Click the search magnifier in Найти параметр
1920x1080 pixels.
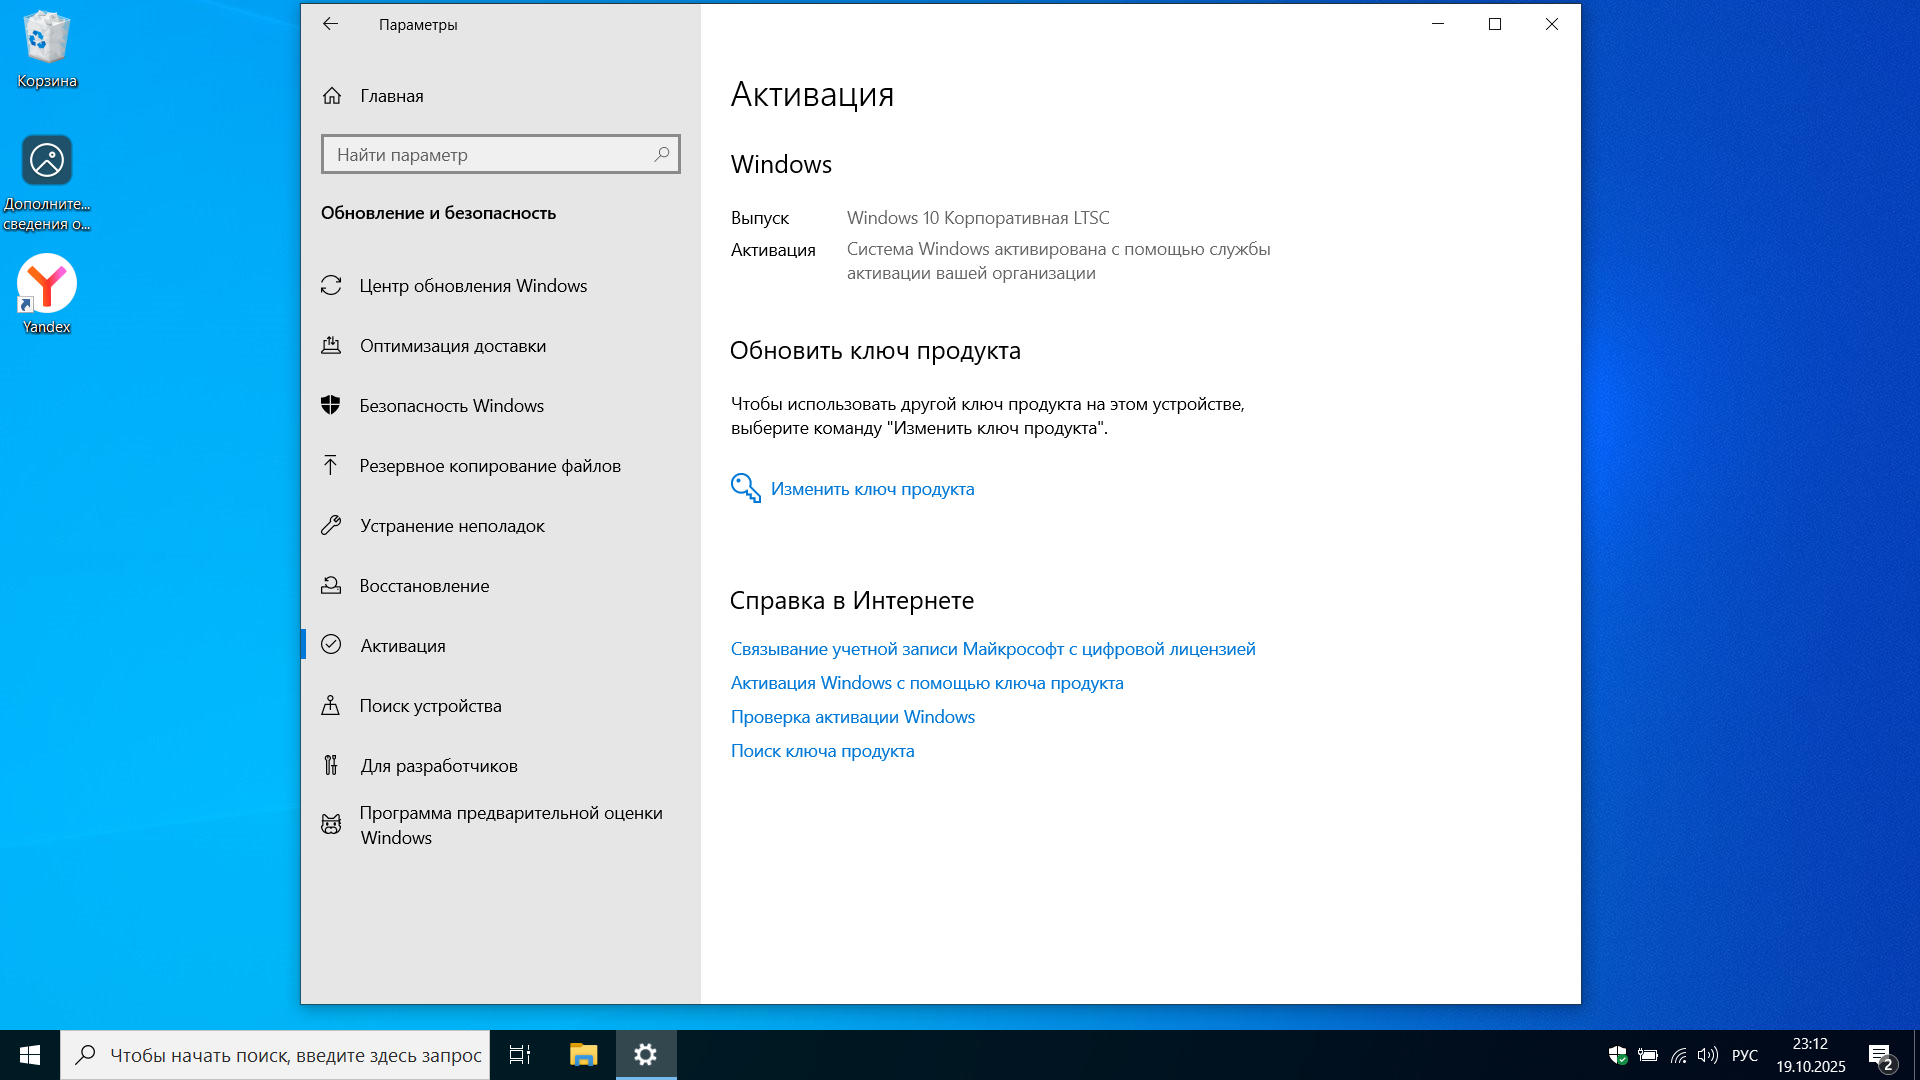[x=661, y=154]
